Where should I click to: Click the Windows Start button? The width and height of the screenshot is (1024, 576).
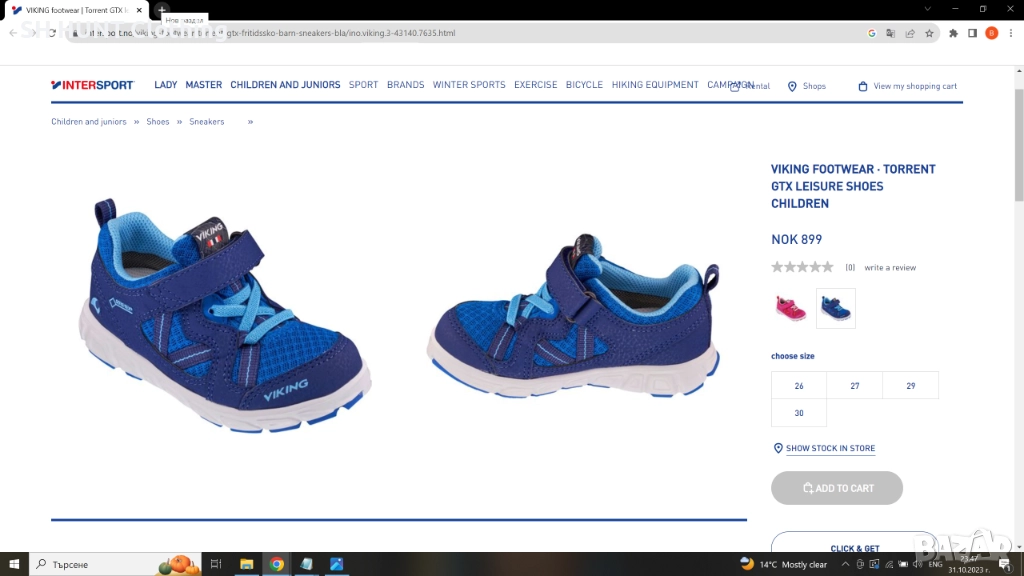14,564
